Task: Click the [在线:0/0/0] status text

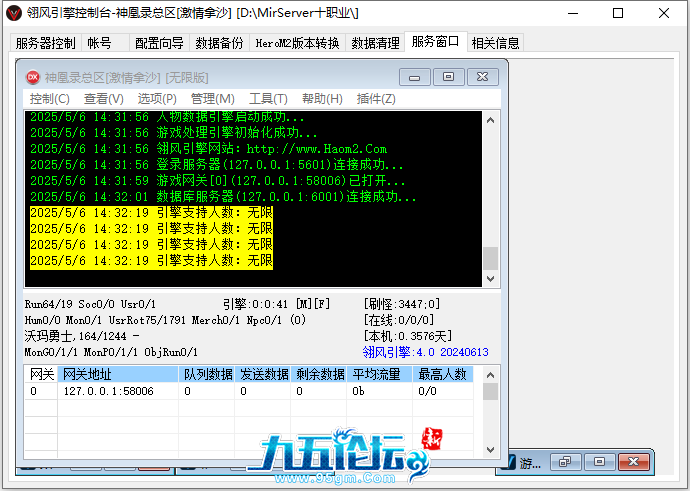Action: [x=399, y=320]
